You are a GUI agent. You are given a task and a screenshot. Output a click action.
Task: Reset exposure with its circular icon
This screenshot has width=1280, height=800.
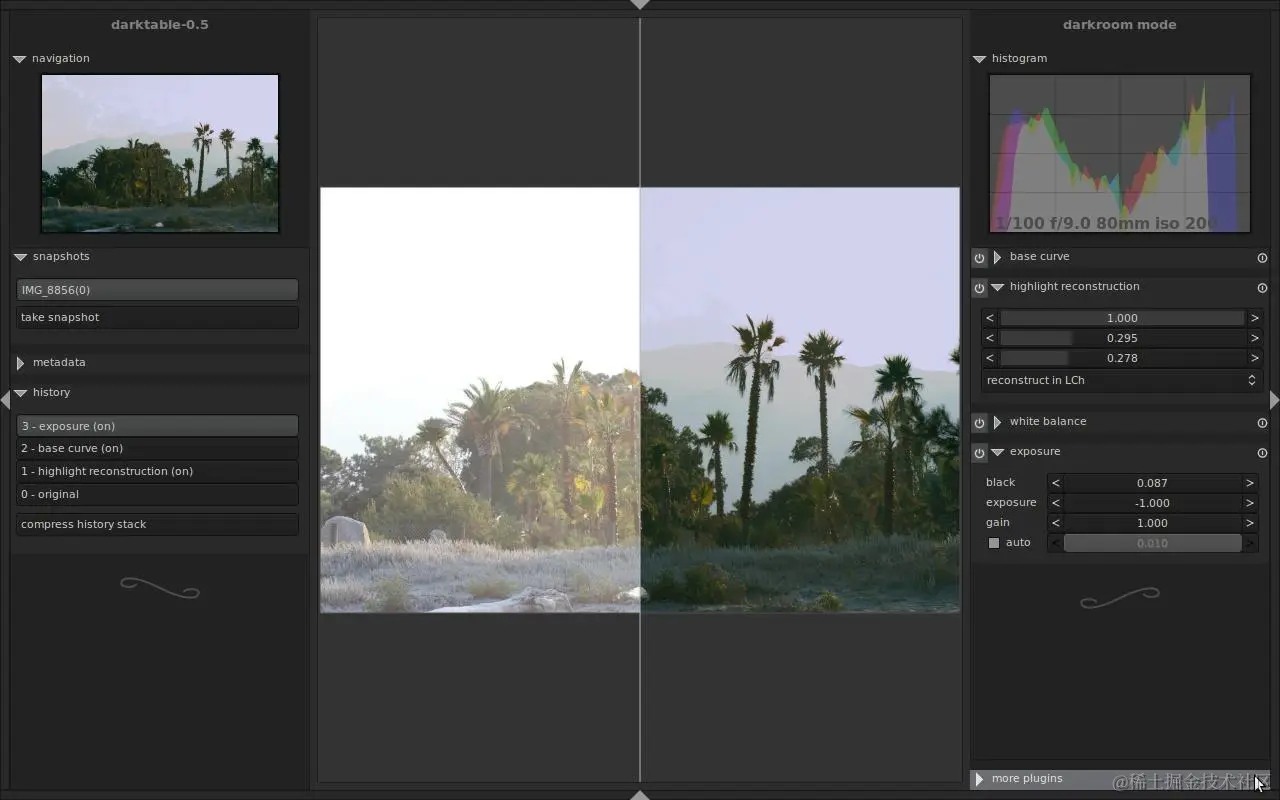1262,453
